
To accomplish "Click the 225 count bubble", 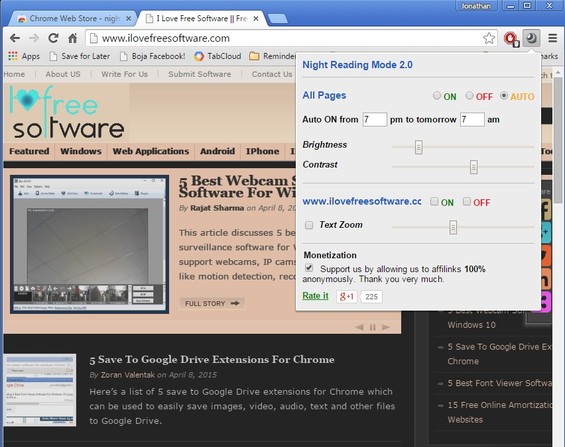I will 371,297.
